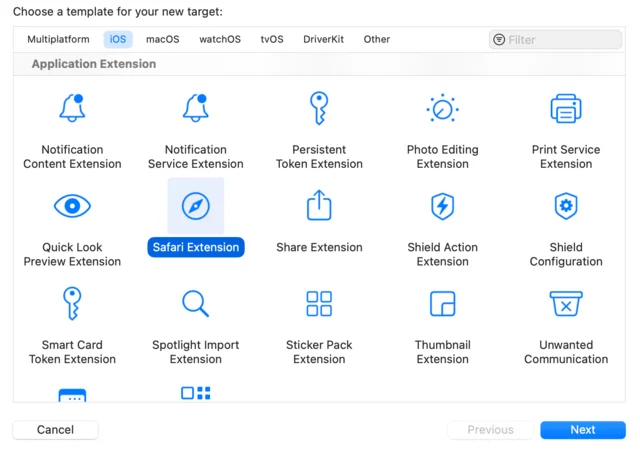Click the Previous button
The image size is (640, 451).
[x=491, y=430]
